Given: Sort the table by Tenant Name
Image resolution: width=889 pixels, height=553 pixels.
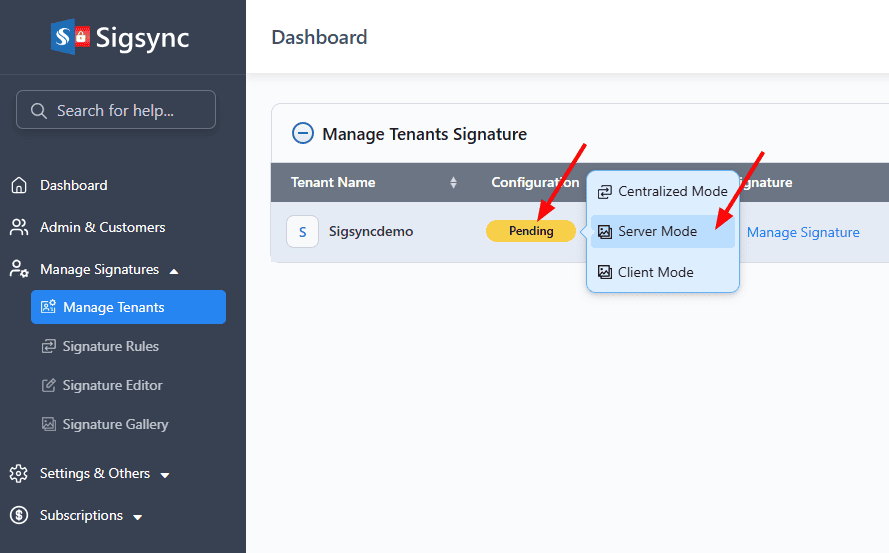Looking at the screenshot, I should (x=453, y=182).
